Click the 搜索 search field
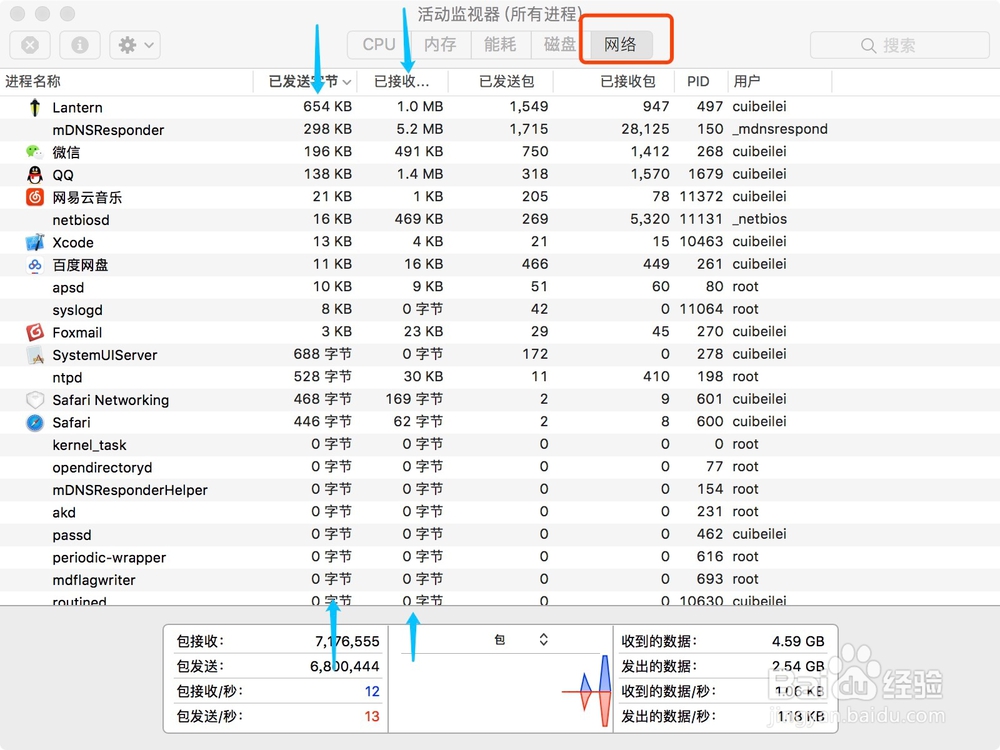 click(899, 45)
